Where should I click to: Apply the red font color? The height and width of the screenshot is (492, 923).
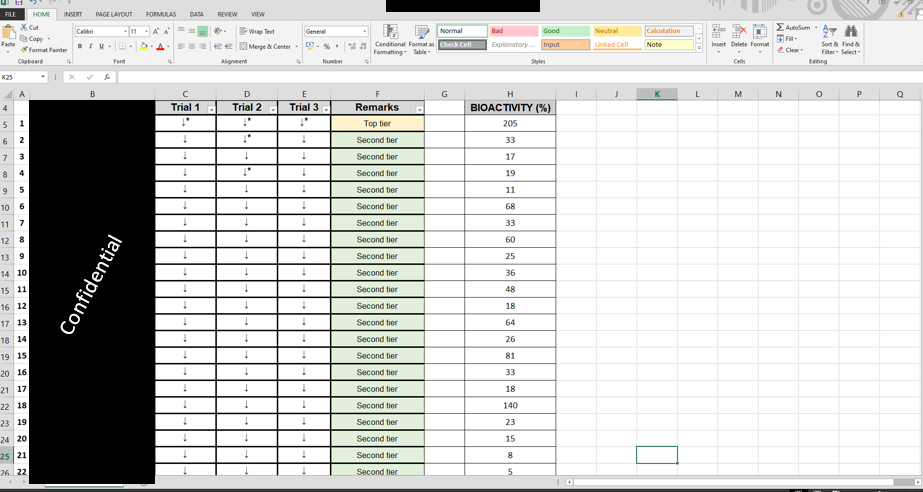[x=160, y=46]
